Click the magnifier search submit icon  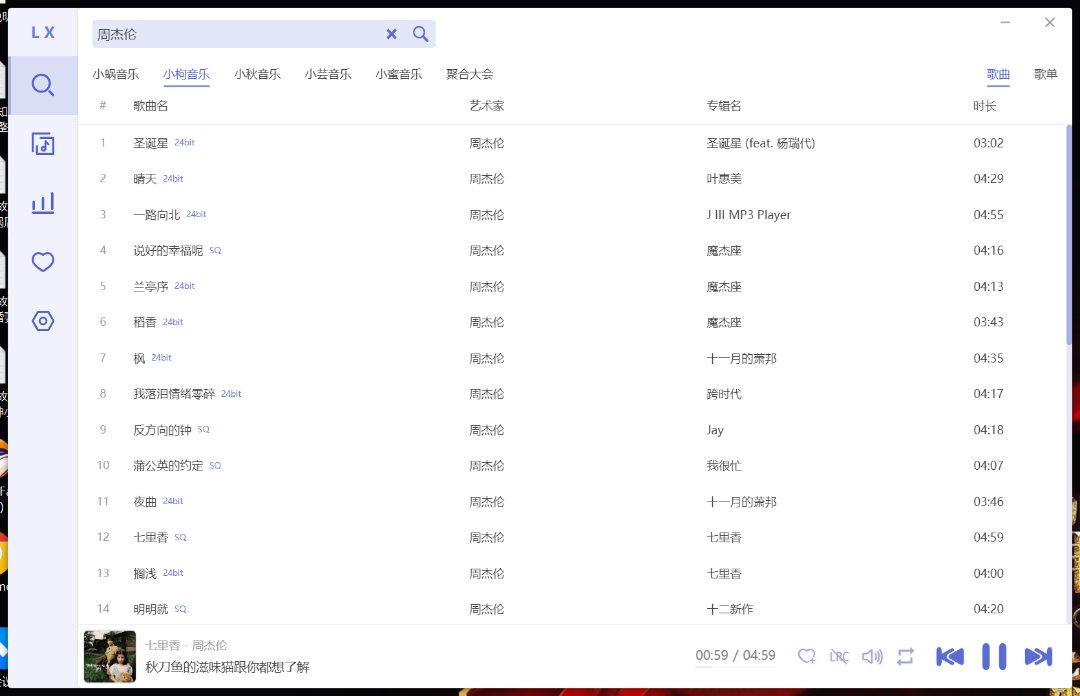coord(421,34)
